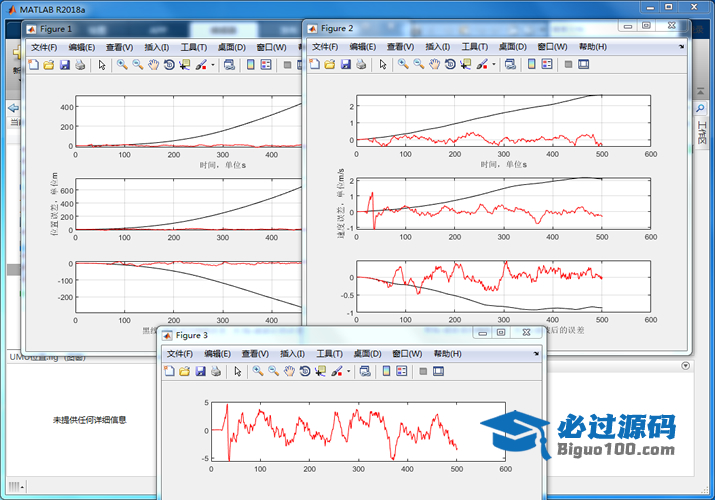Click Link Plot icon in Figure 2
715x500 pixels.
coord(511,64)
